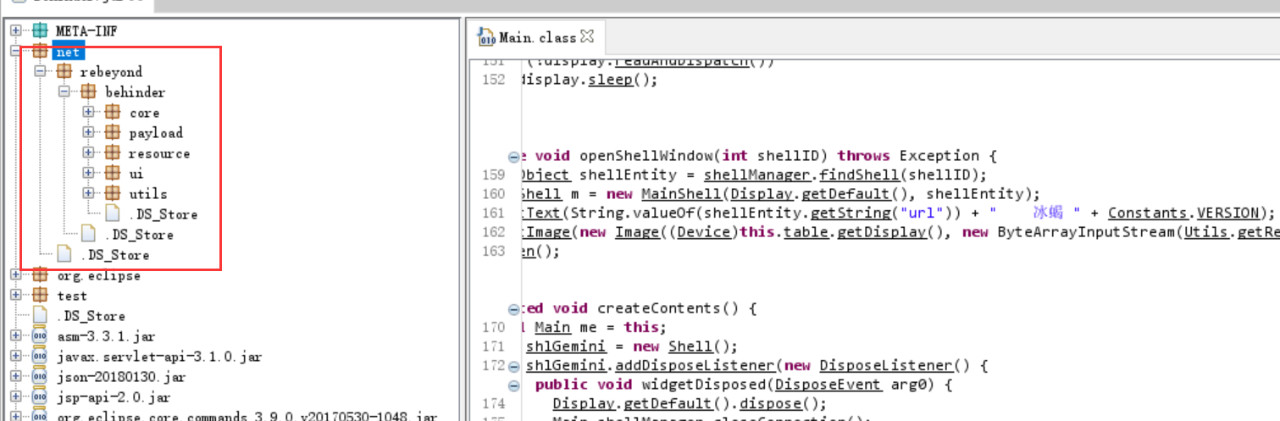Select the rebeyond tree item label
Screen dimensions: 1280x421
pyautogui.click(x=111, y=72)
